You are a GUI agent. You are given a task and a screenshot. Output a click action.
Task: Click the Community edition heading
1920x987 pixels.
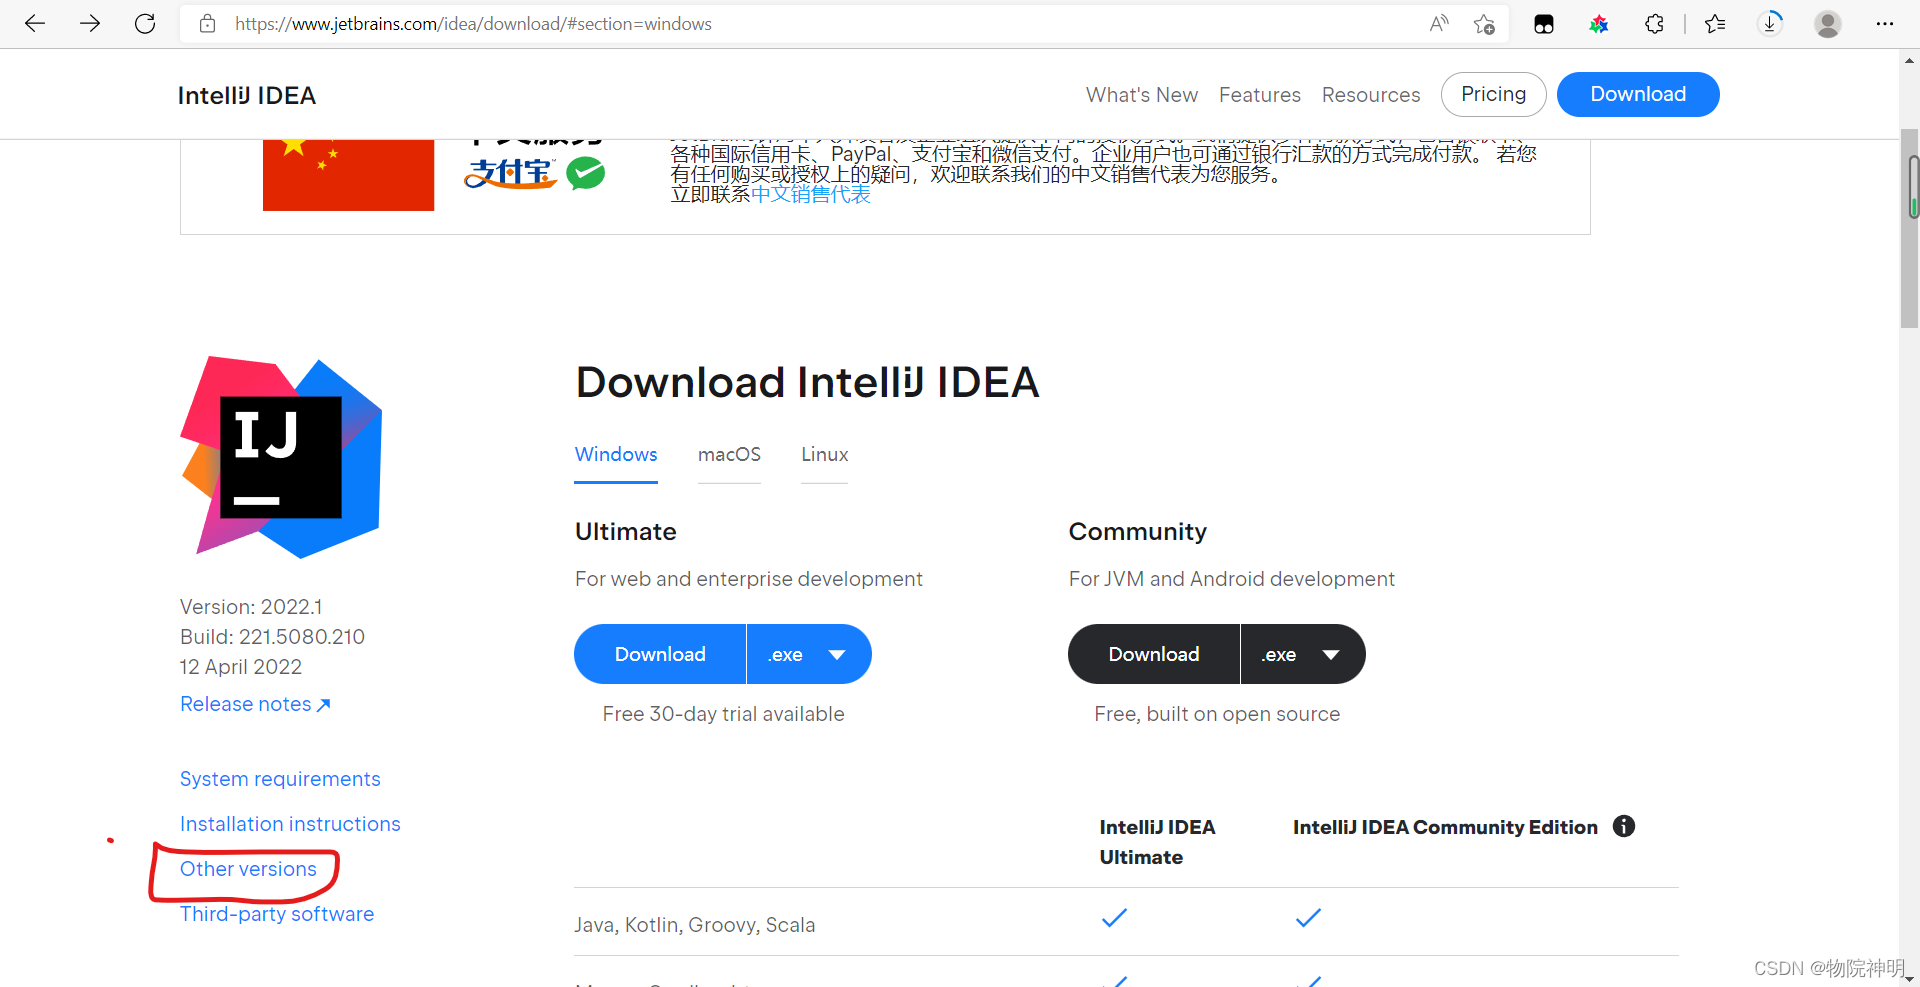[1137, 532]
